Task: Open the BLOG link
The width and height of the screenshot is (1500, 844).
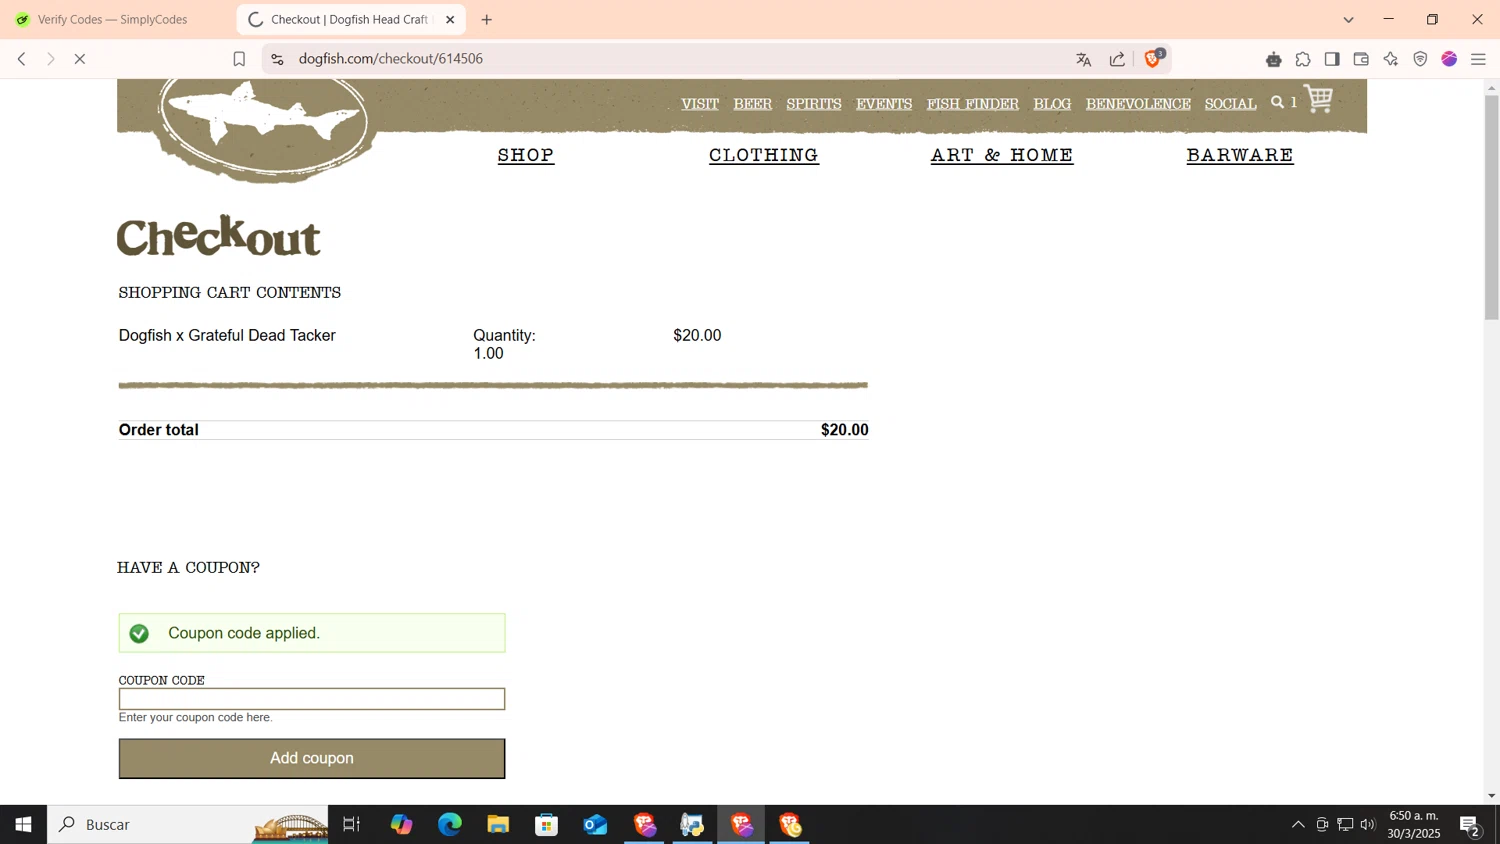Action: [x=1052, y=104]
